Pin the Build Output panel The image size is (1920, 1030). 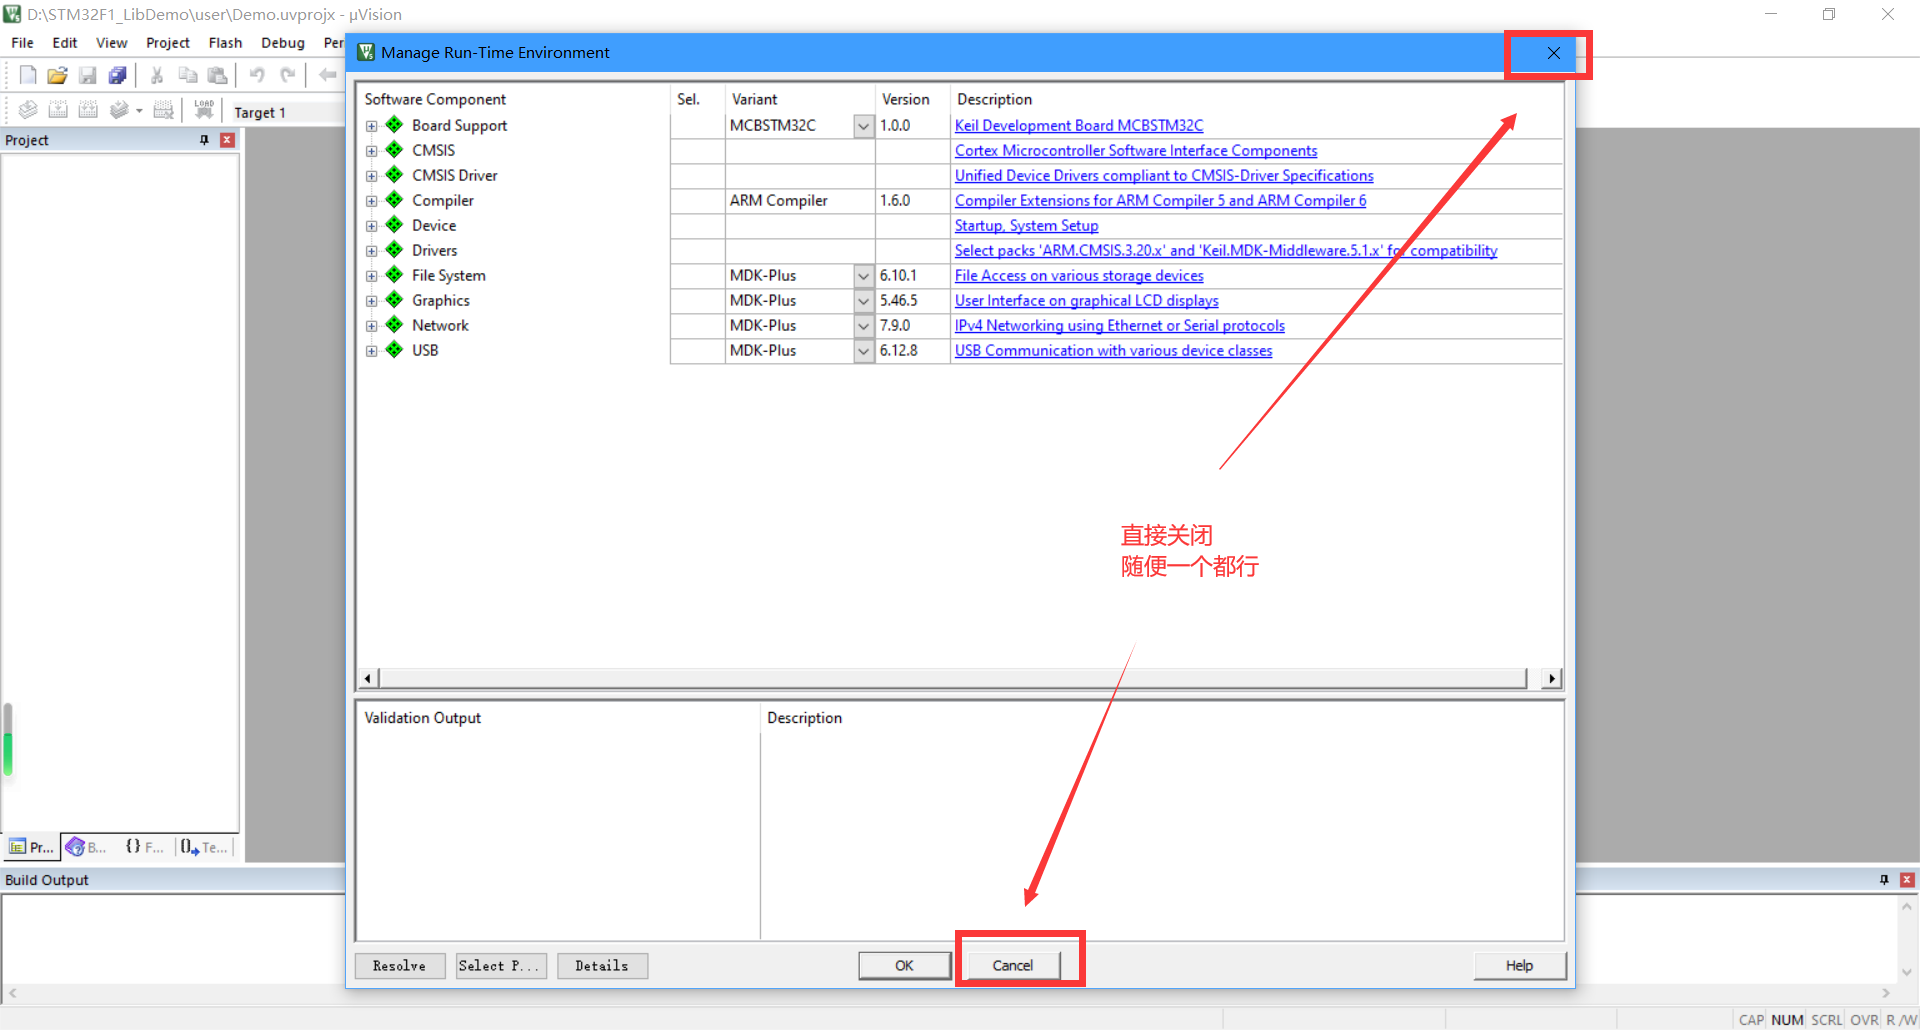point(1884,880)
